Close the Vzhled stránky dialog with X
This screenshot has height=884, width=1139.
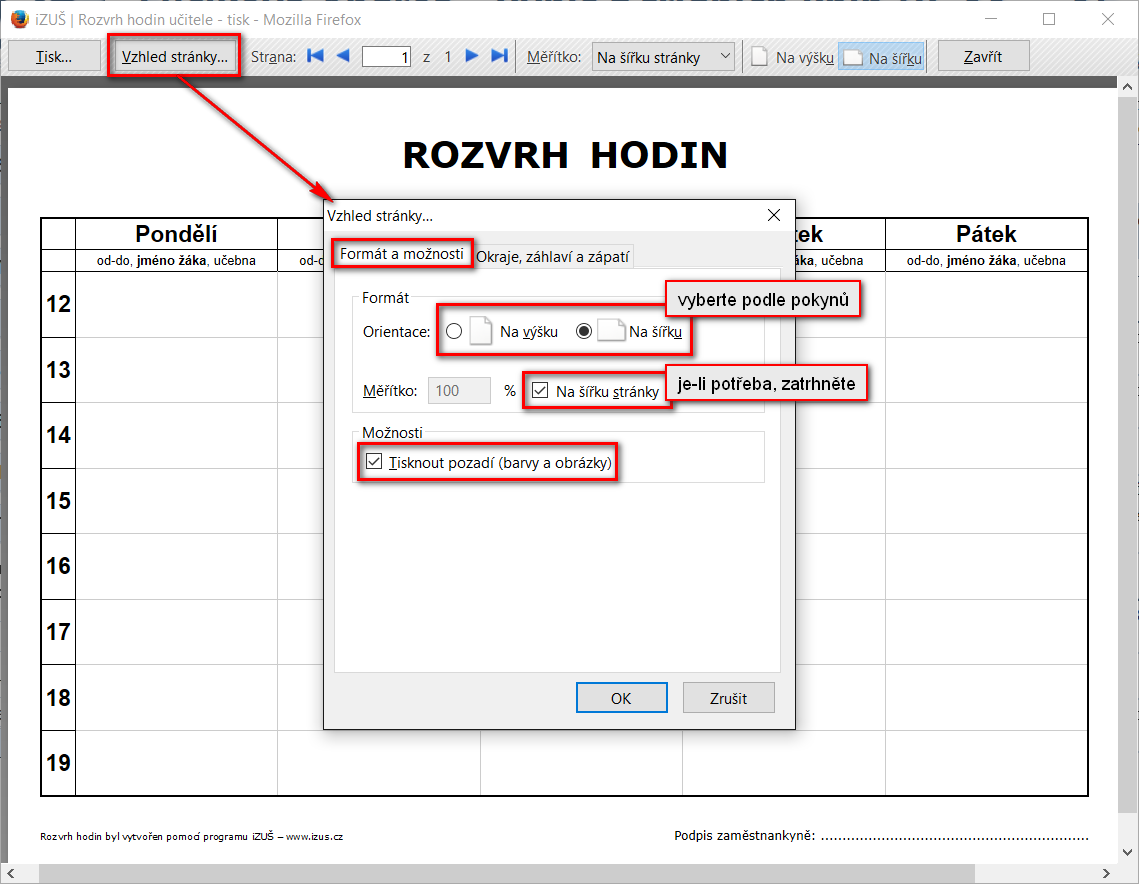point(773,215)
